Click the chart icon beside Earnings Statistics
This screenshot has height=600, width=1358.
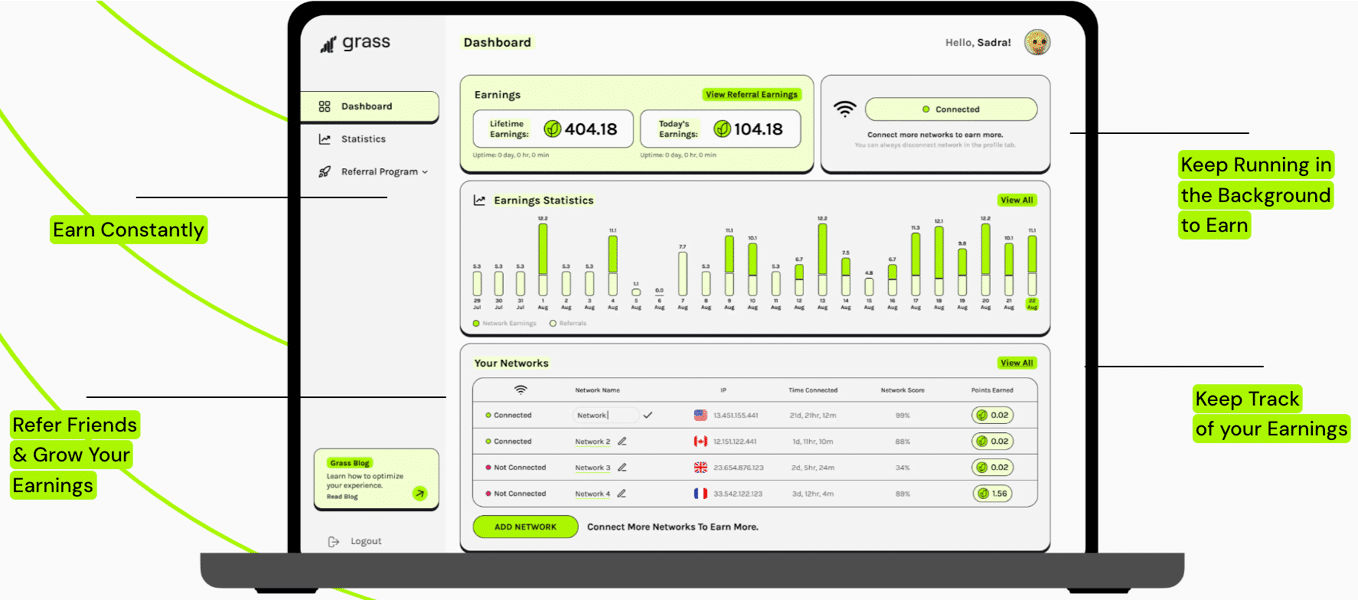[x=479, y=200]
